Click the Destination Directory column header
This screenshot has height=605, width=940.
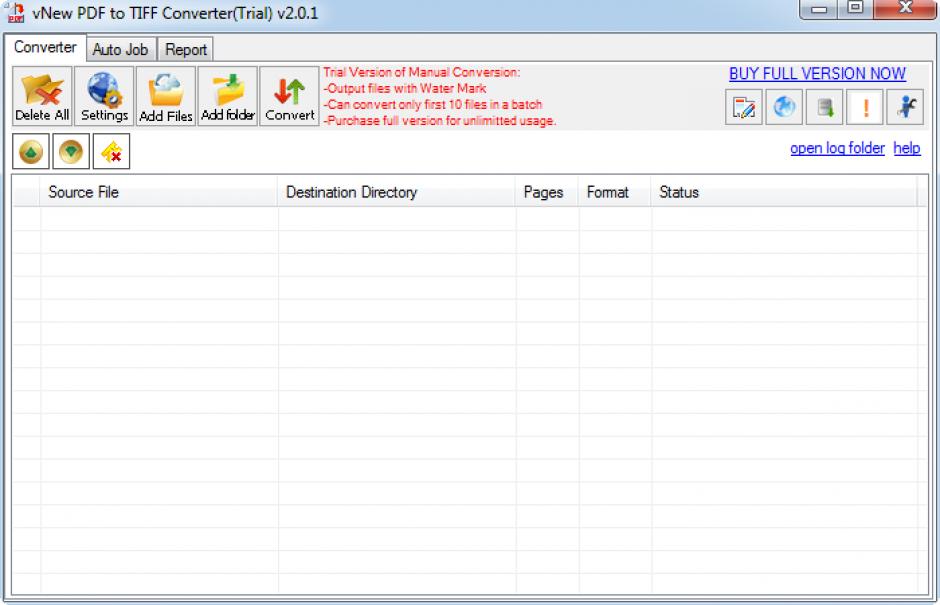coord(396,192)
